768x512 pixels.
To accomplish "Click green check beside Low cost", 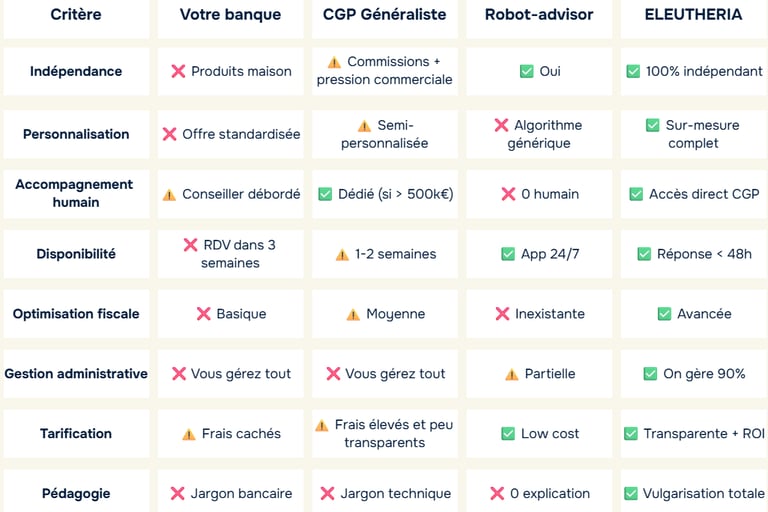I will [508, 434].
